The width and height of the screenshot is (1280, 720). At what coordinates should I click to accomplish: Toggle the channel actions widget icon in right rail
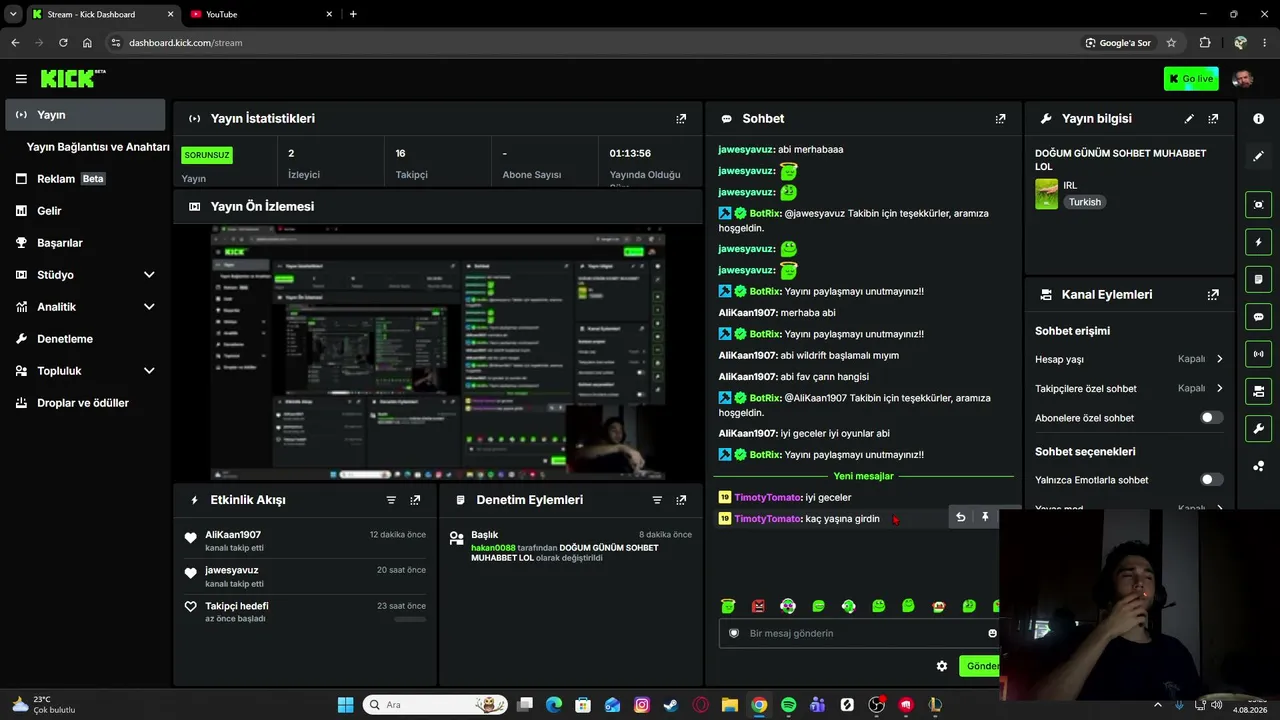[1258, 391]
